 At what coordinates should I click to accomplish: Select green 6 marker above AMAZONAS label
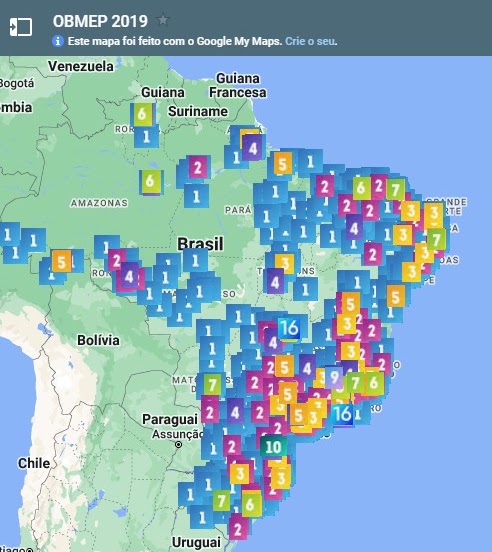(150, 181)
